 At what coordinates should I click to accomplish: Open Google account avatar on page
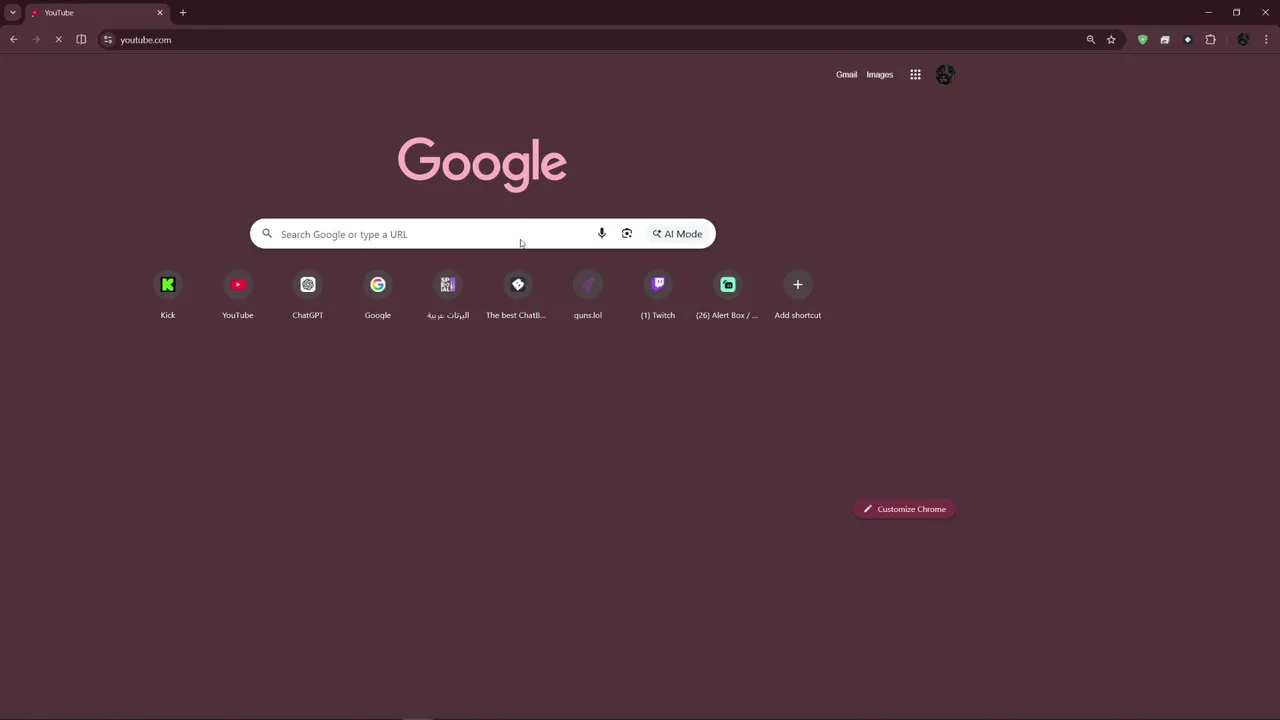point(945,74)
